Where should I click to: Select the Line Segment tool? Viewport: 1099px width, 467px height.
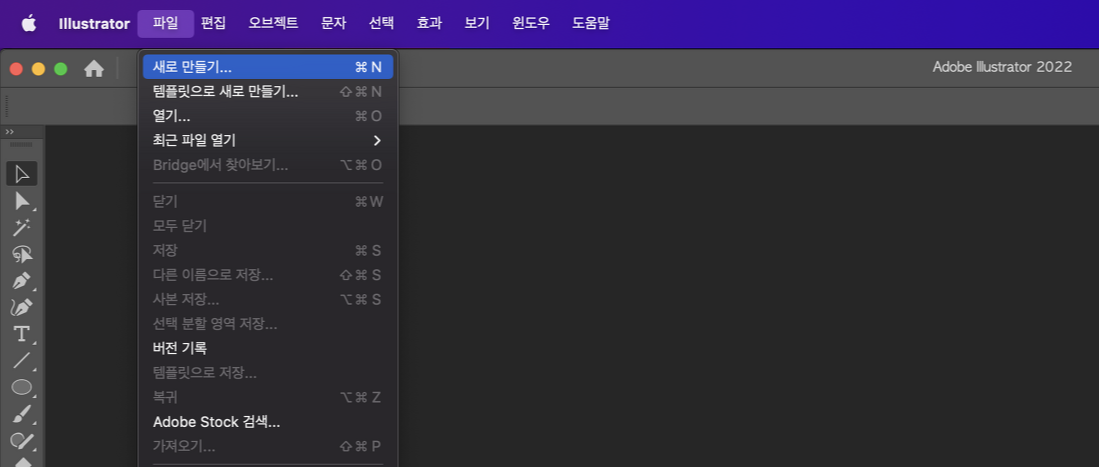point(22,360)
